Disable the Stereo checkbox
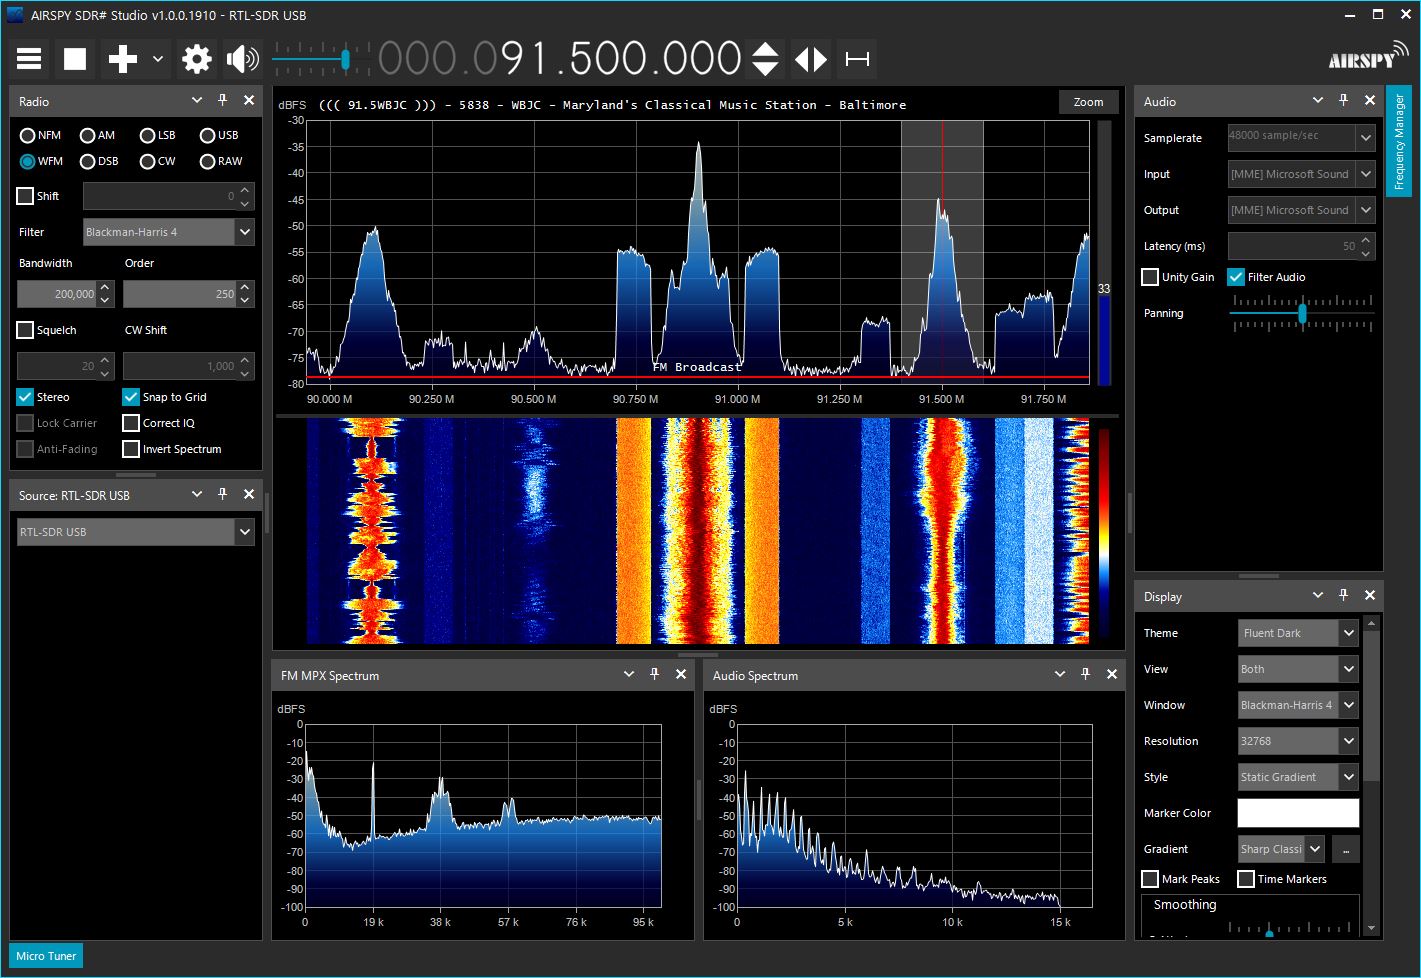This screenshot has height=978, width=1421. point(26,397)
